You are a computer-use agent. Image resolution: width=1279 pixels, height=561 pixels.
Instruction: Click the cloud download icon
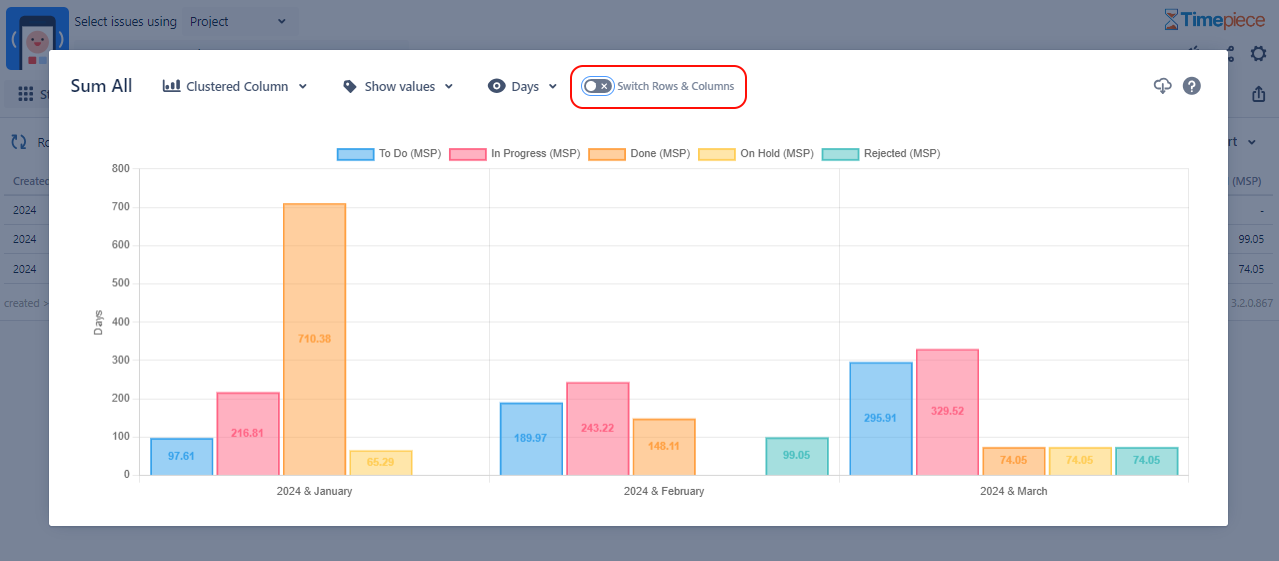(x=1162, y=86)
